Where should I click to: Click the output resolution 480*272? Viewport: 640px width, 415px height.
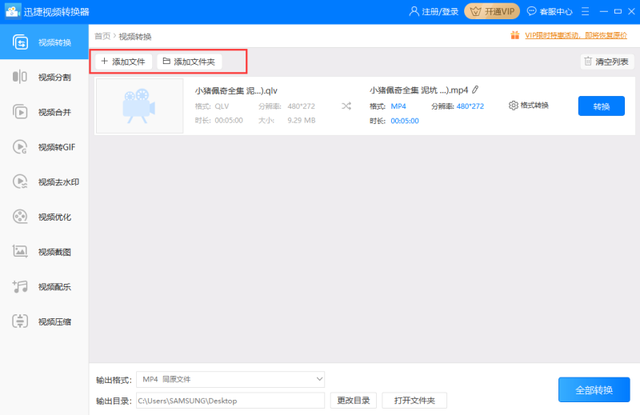click(470, 106)
